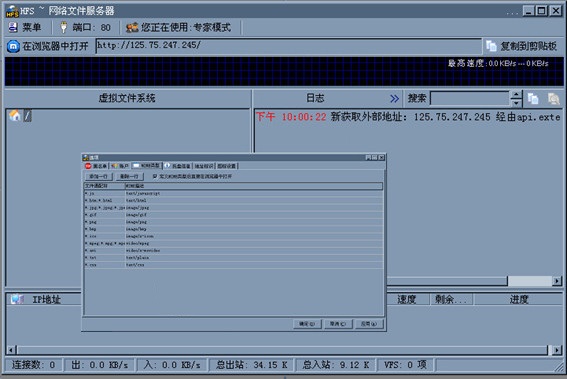Click the right arrow of log horizontal scrollbar
Screen dimensions: 567x379
click(557, 281)
